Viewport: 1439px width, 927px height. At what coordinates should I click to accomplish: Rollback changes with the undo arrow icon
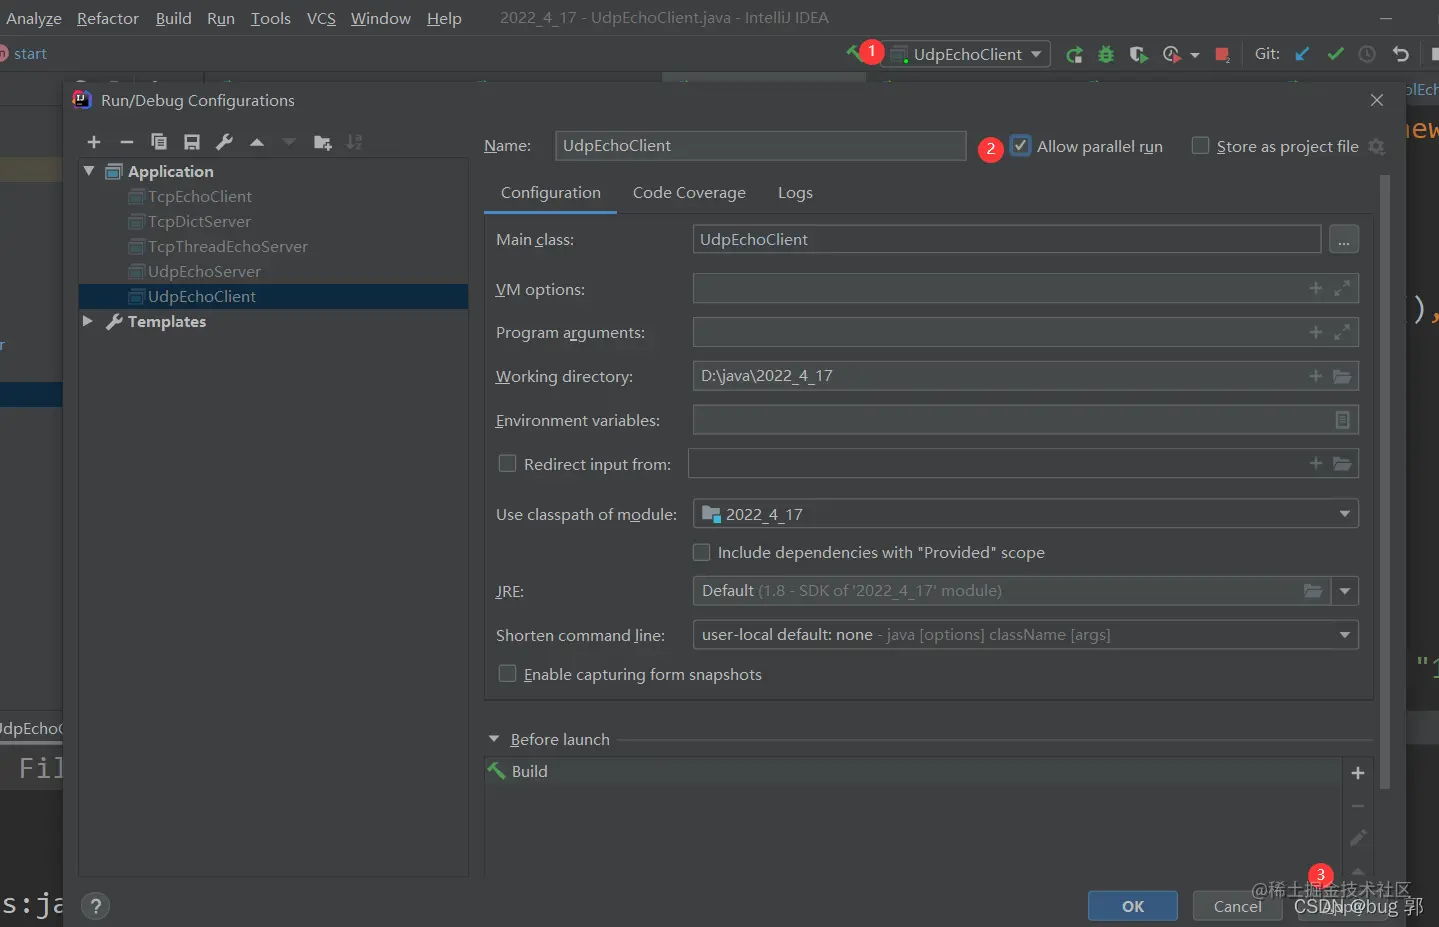point(1400,54)
